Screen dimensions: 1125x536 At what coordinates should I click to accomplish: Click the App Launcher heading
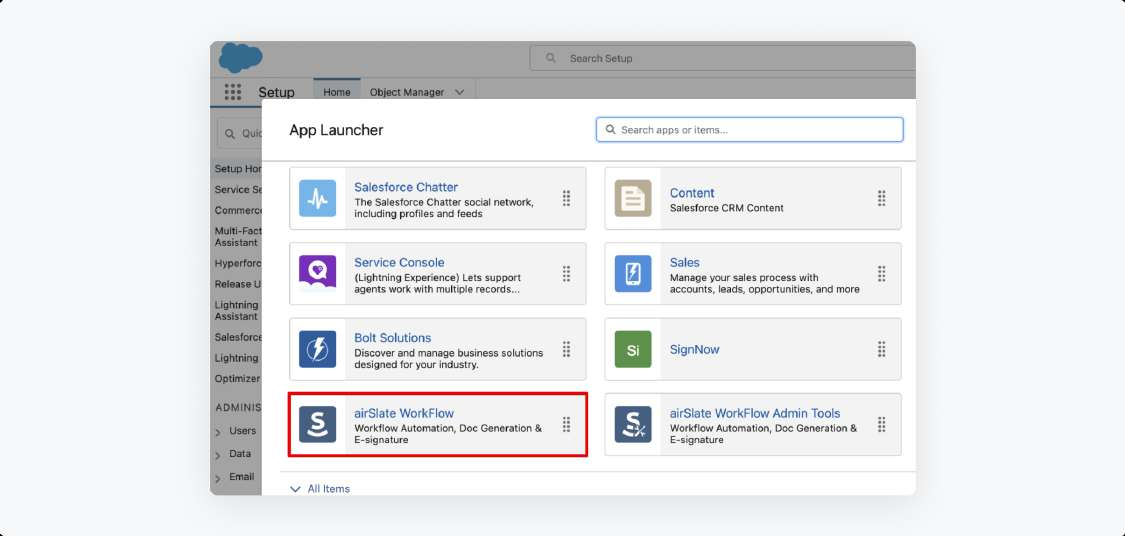point(336,130)
